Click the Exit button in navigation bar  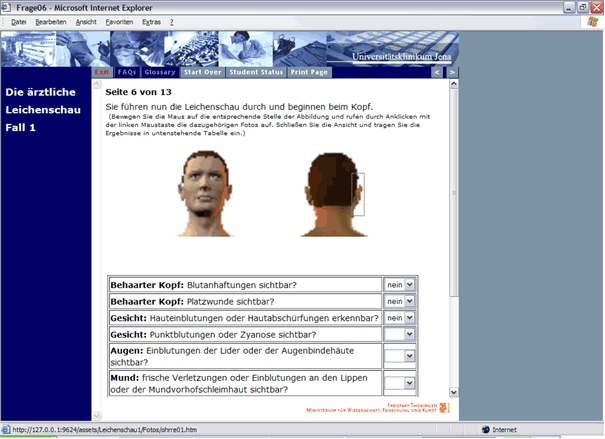coord(102,72)
